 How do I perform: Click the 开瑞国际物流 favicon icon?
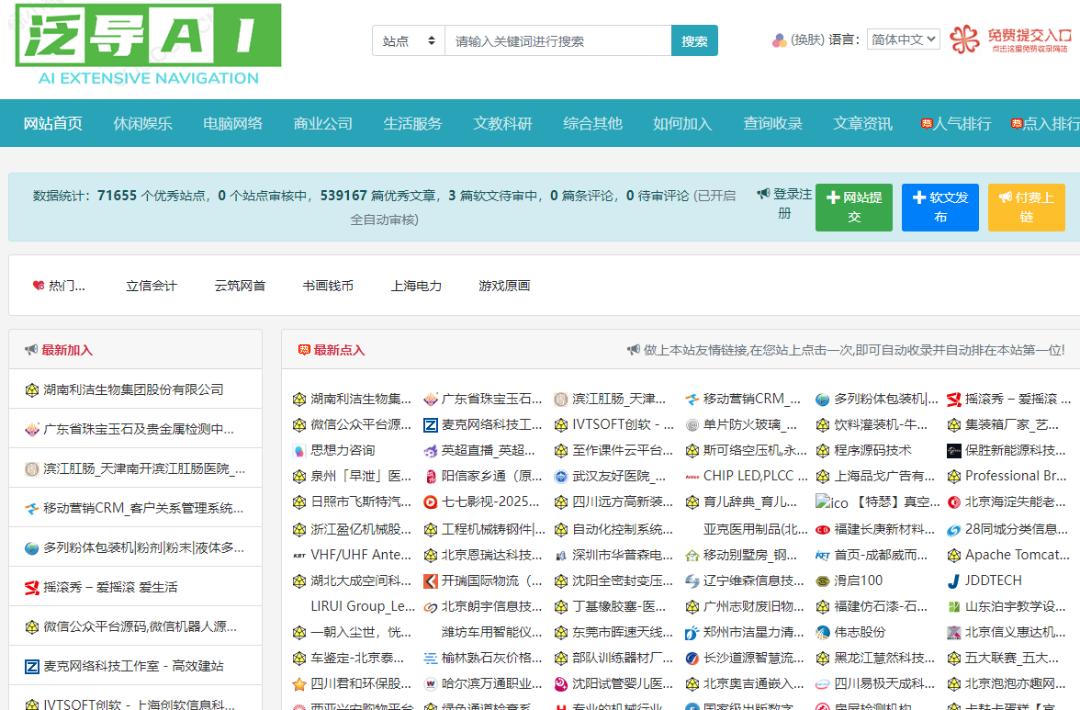coord(430,581)
